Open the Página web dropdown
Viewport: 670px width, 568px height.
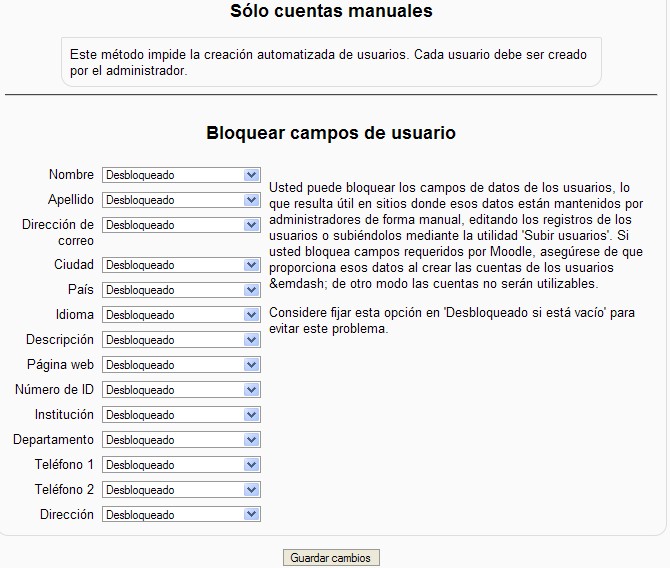click(181, 365)
